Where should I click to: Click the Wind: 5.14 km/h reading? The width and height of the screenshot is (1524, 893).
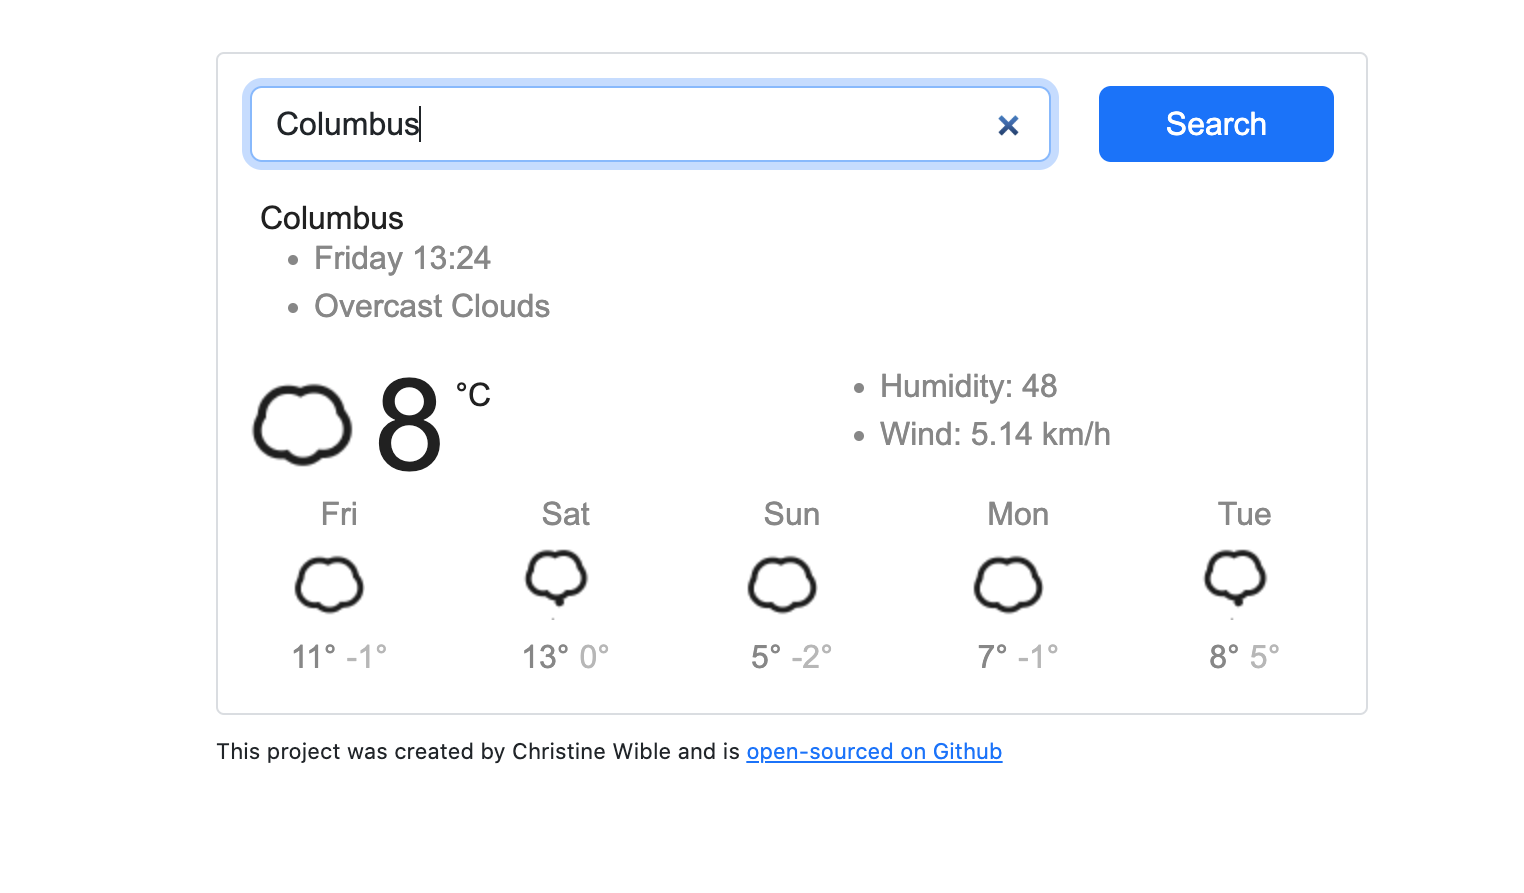(995, 434)
